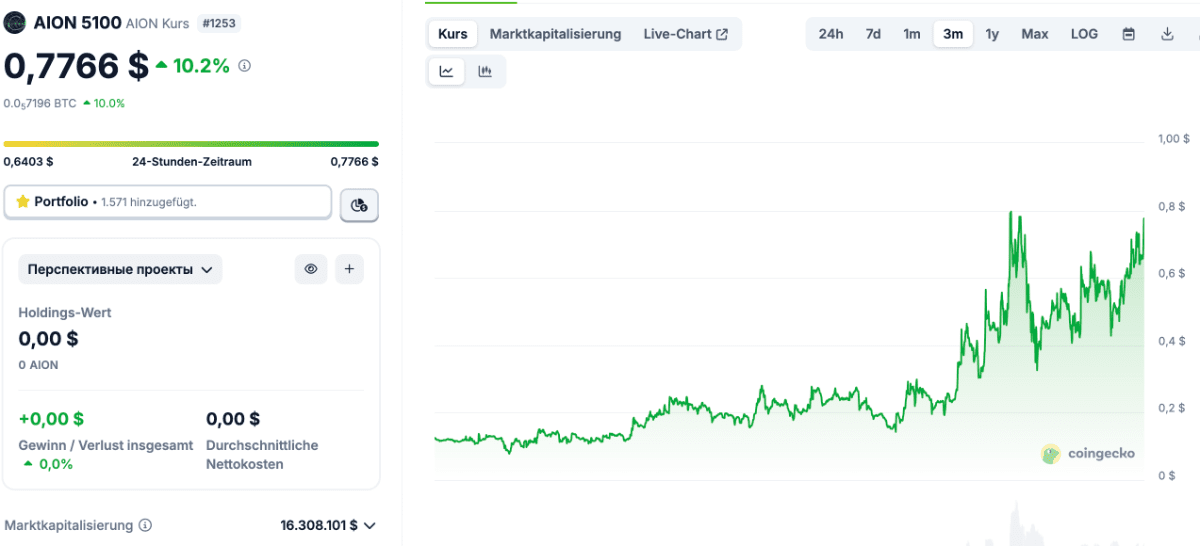
Task: Download chart data with the download icon
Action: (1167, 34)
